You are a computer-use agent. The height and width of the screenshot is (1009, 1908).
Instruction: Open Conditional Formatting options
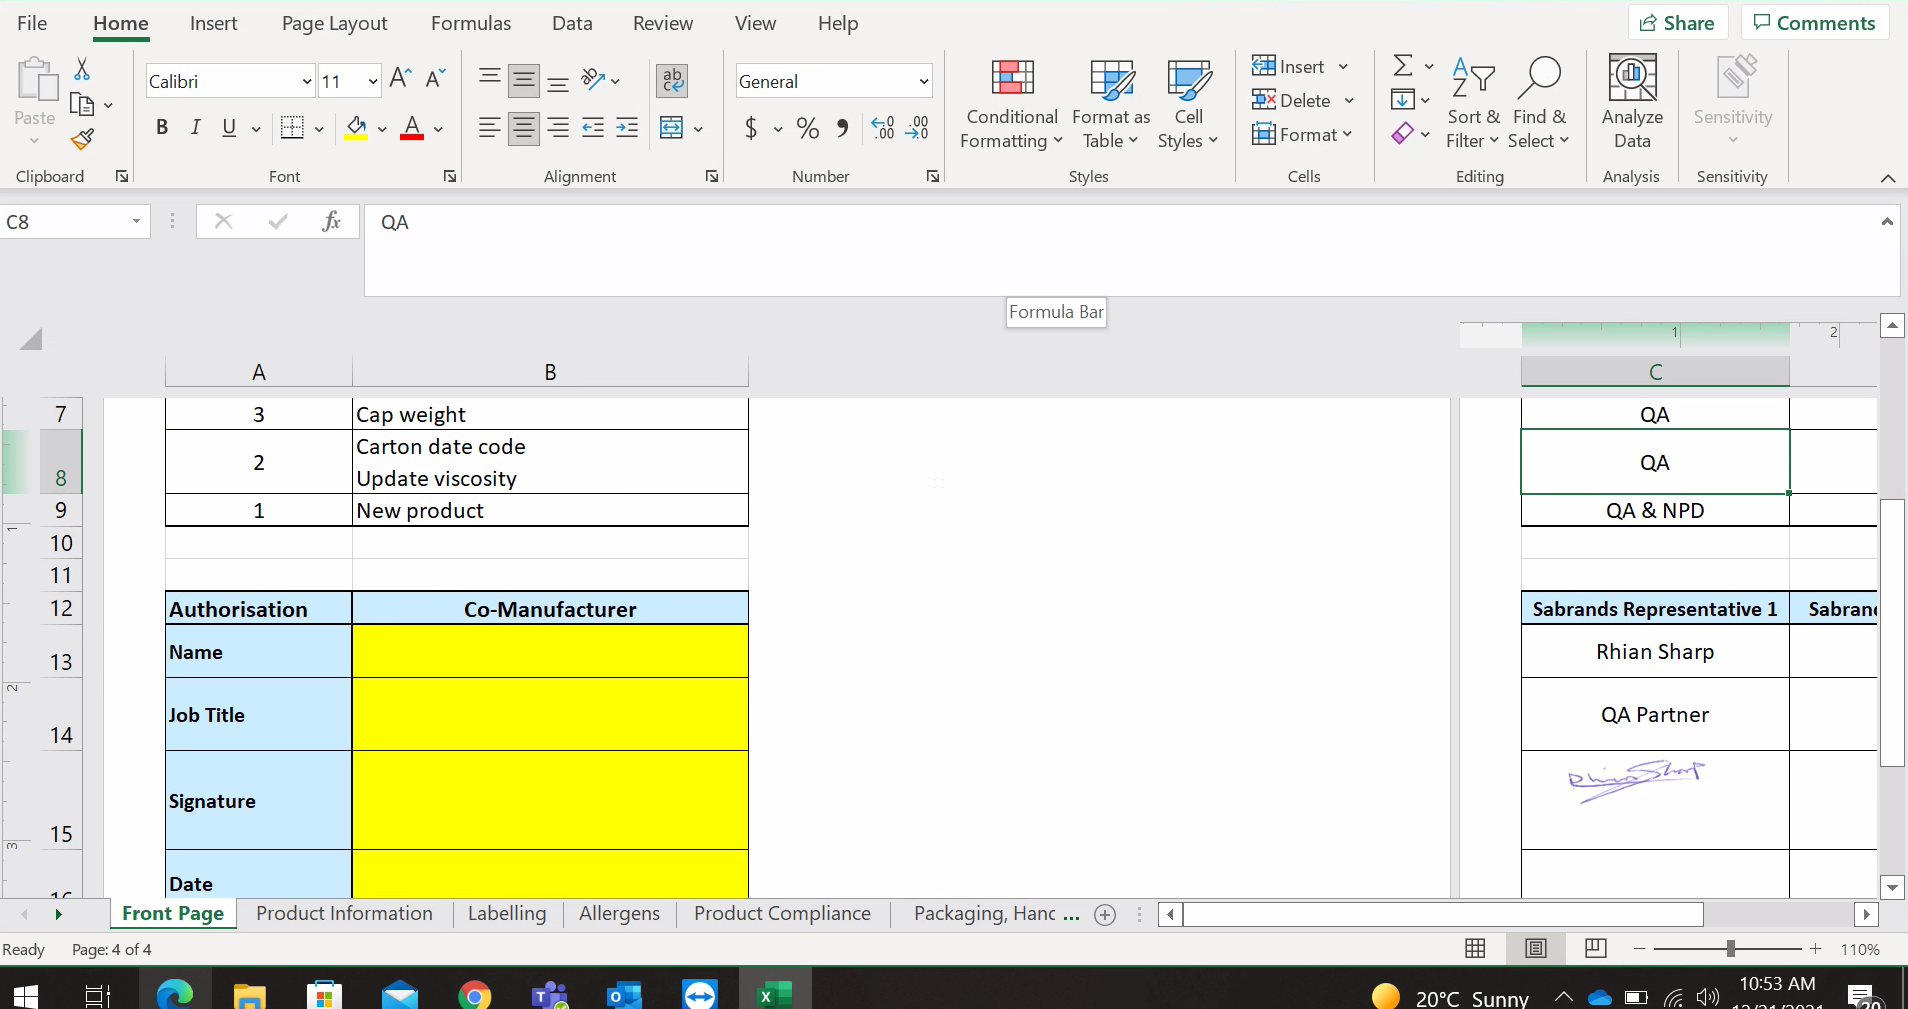pos(1011,103)
